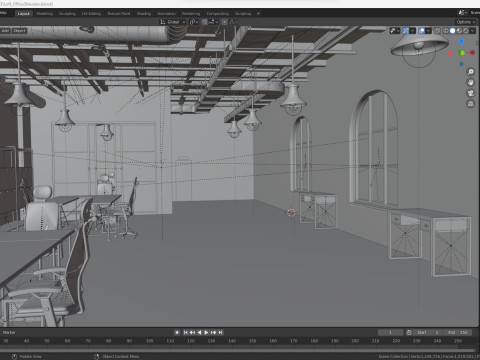Toggle X-ray mode
This screenshot has width=480, height=360.
pos(437,31)
